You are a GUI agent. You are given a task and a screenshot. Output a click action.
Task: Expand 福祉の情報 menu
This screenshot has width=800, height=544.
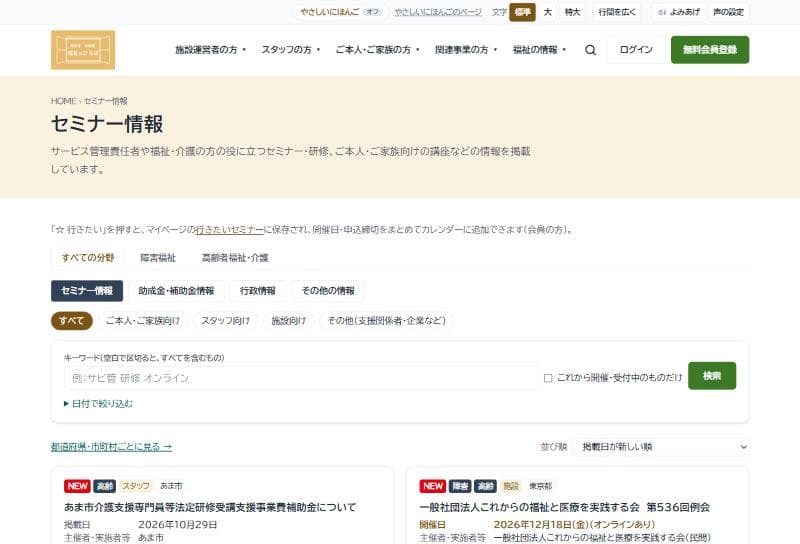(x=539, y=50)
